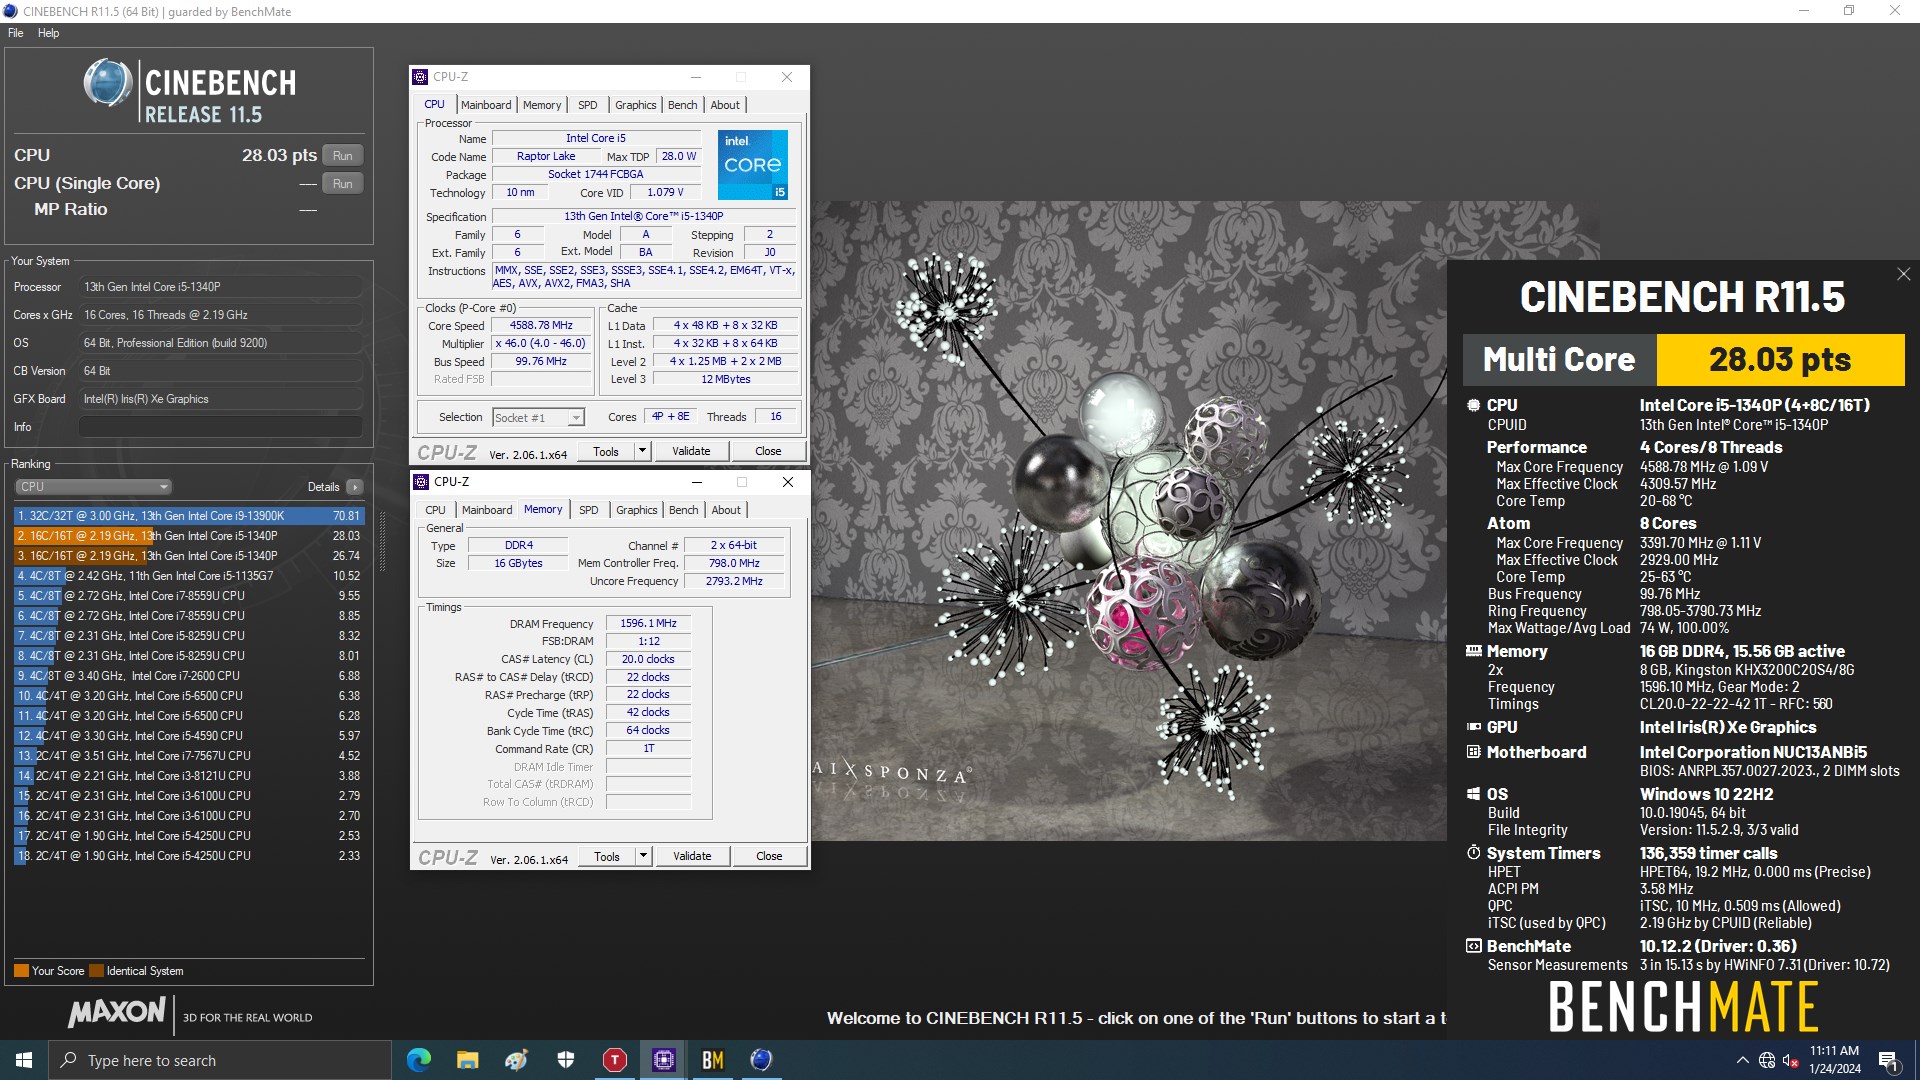Open Socket #1 selection dropdown
Screen dimensions: 1920x1080
pyautogui.click(x=538, y=417)
